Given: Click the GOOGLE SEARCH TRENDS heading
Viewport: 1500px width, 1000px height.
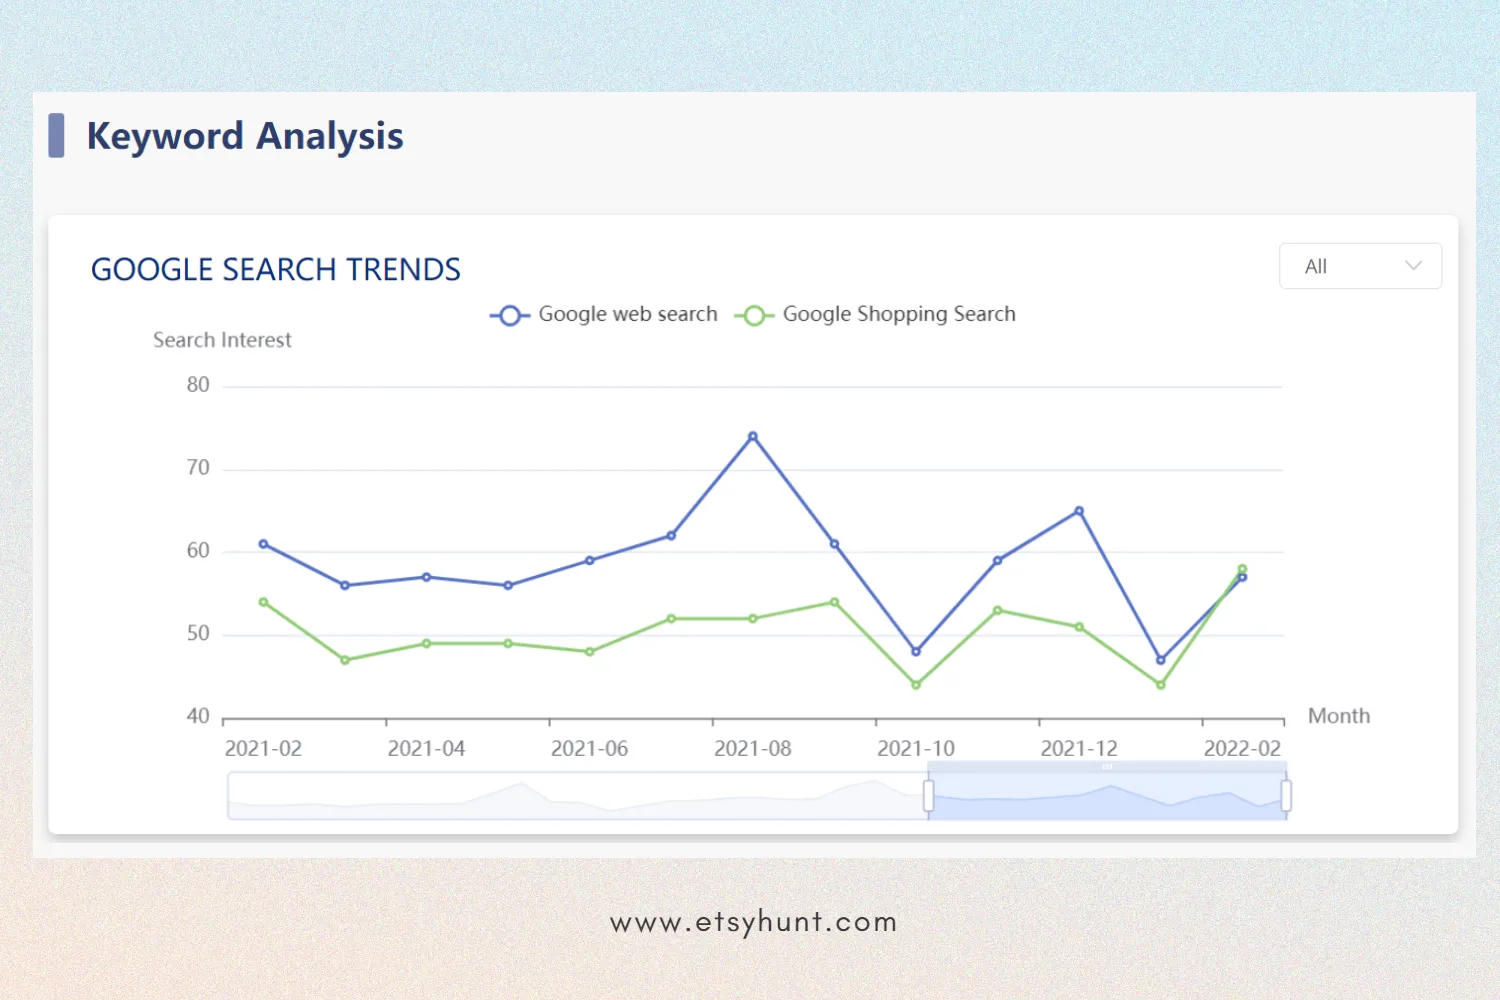Looking at the screenshot, I should click(x=276, y=269).
